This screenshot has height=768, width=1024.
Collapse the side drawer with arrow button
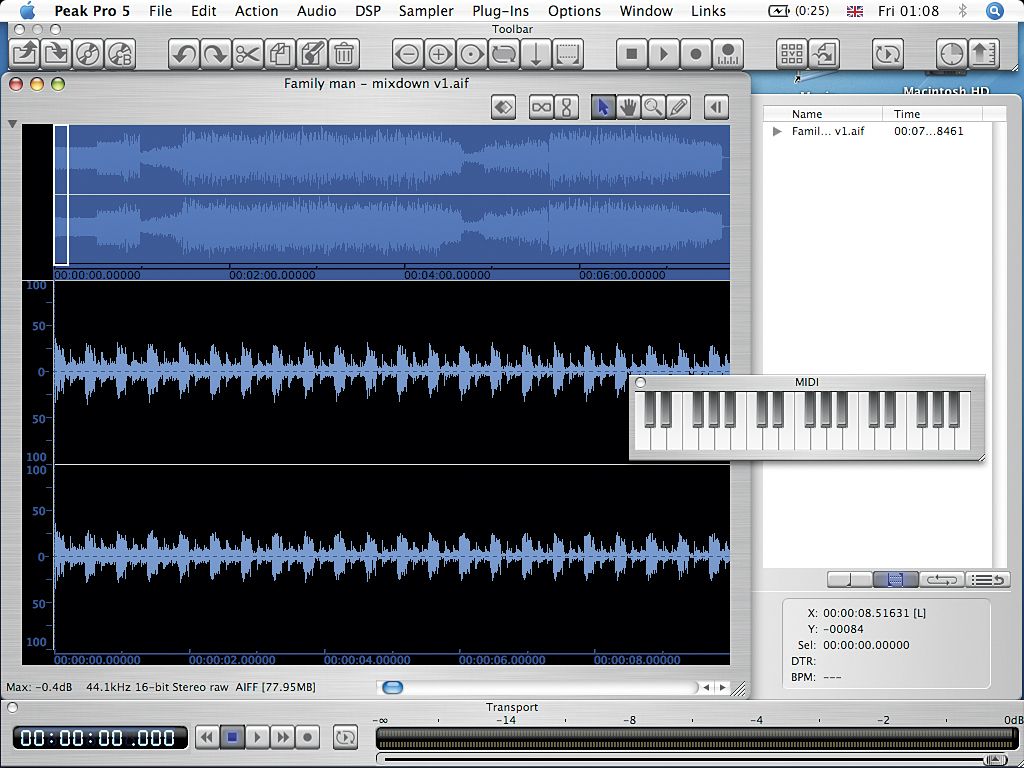click(x=716, y=107)
